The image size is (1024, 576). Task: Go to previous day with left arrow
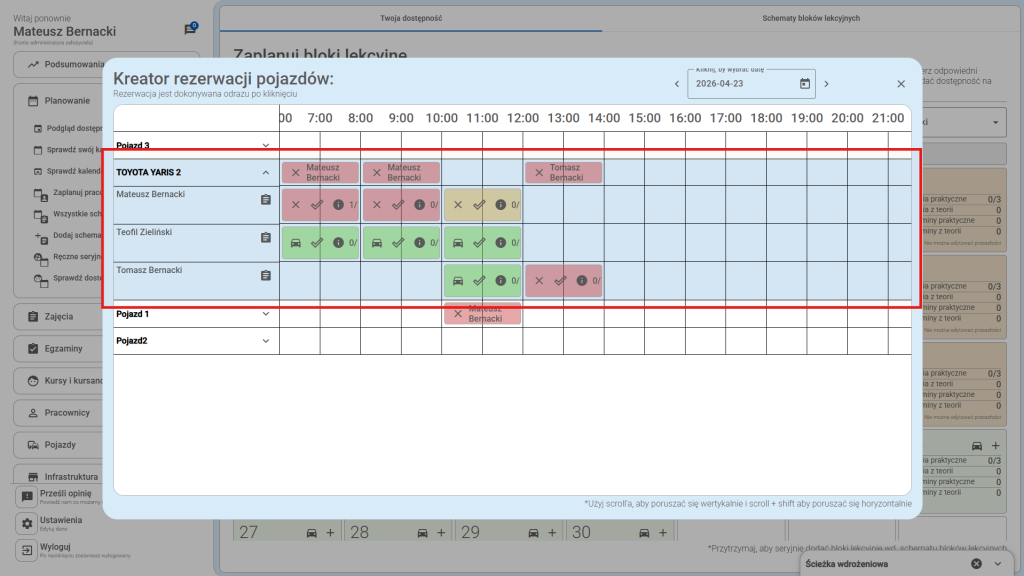pos(677,84)
